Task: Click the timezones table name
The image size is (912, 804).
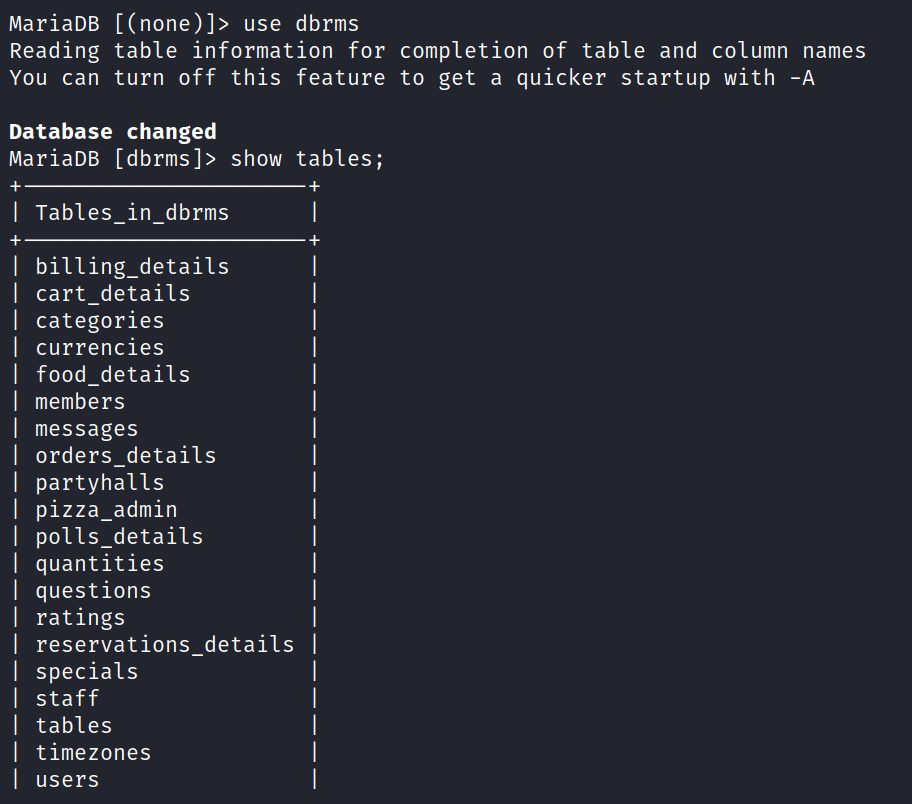Action: [x=93, y=753]
